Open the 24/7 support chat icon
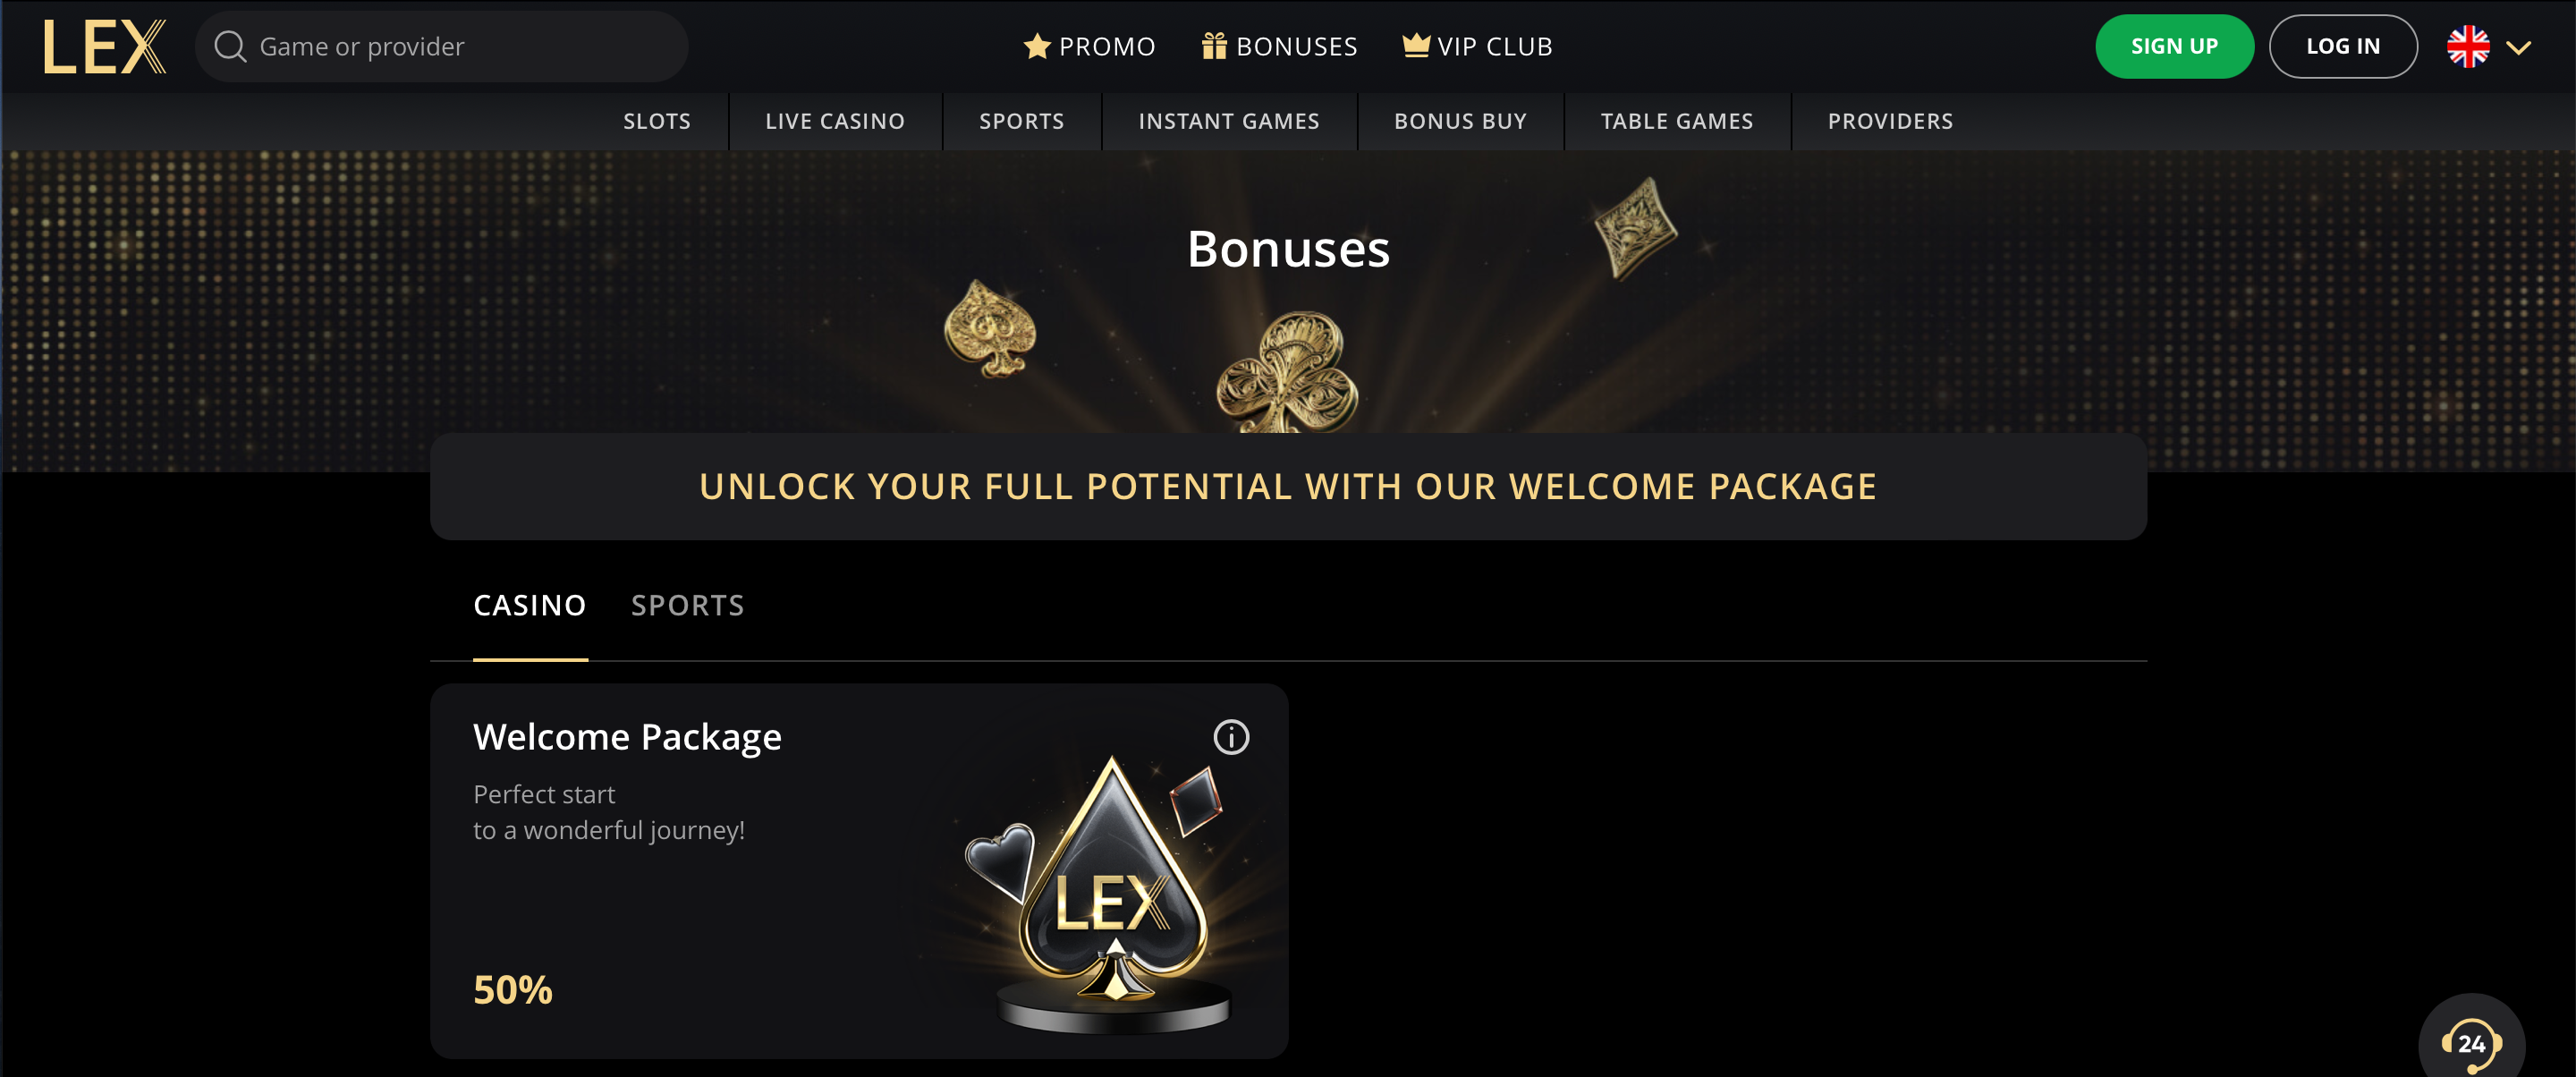 point(2471,1044)
